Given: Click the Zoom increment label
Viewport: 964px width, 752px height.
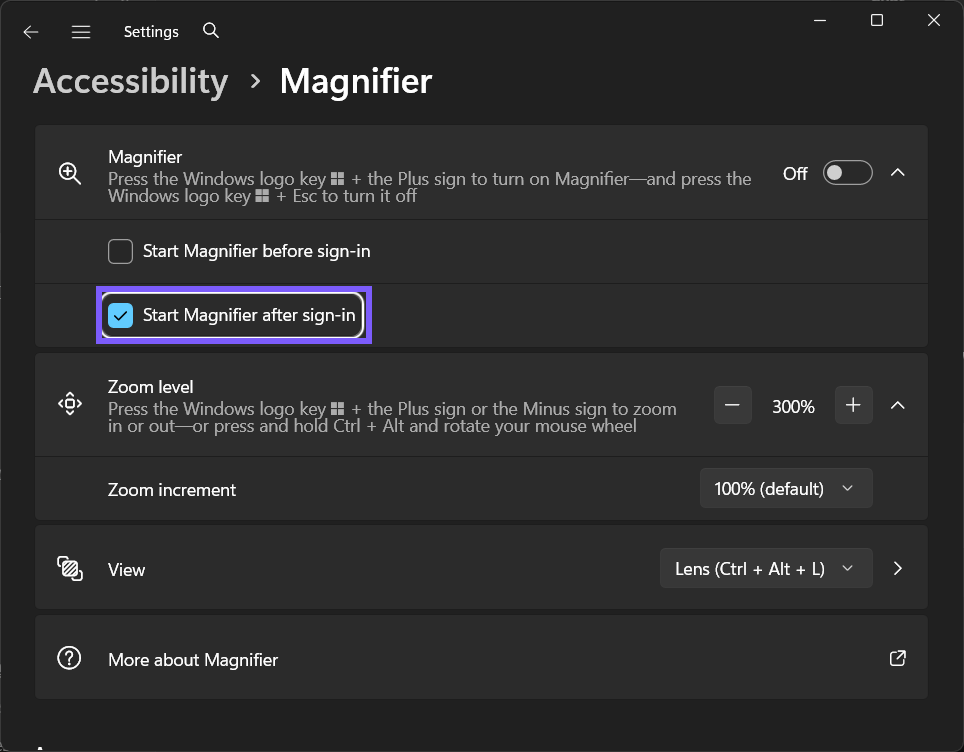Looking at the screenshot, I should [172, 490].
